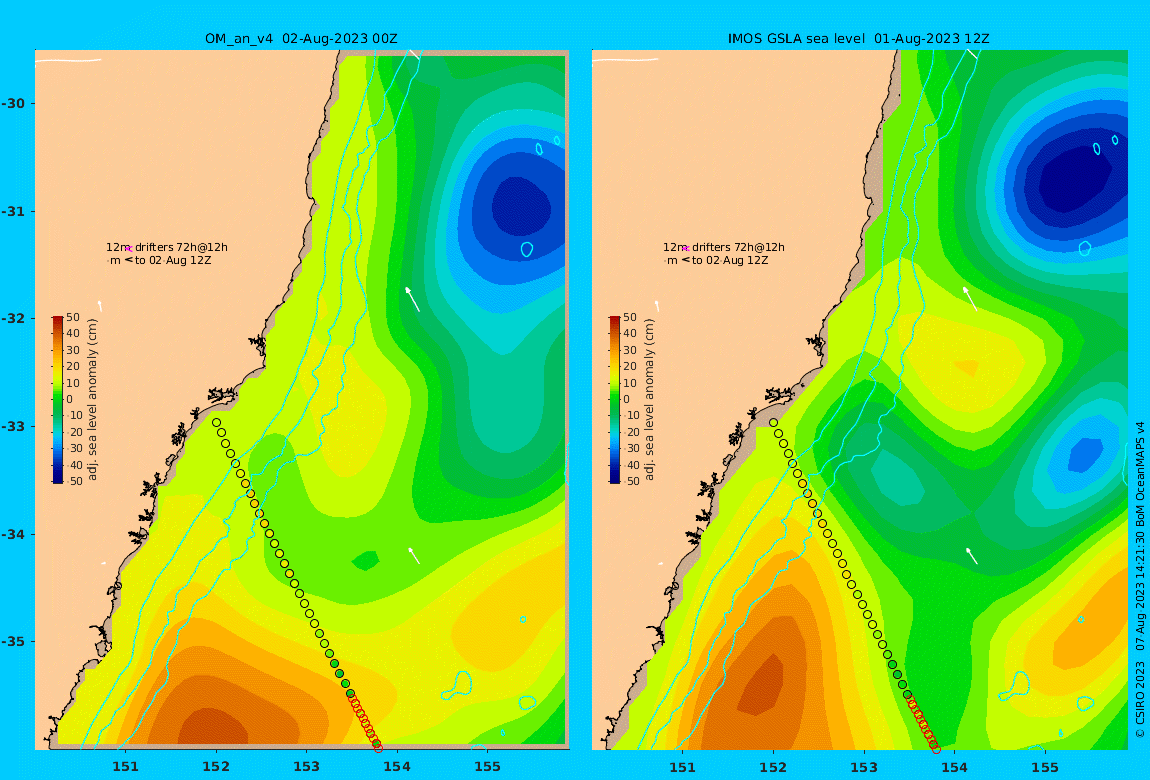The height and width of the screenshot is (780, 1150).
Task: Click longitude label 153 under the left map
Action: [307, 767]
